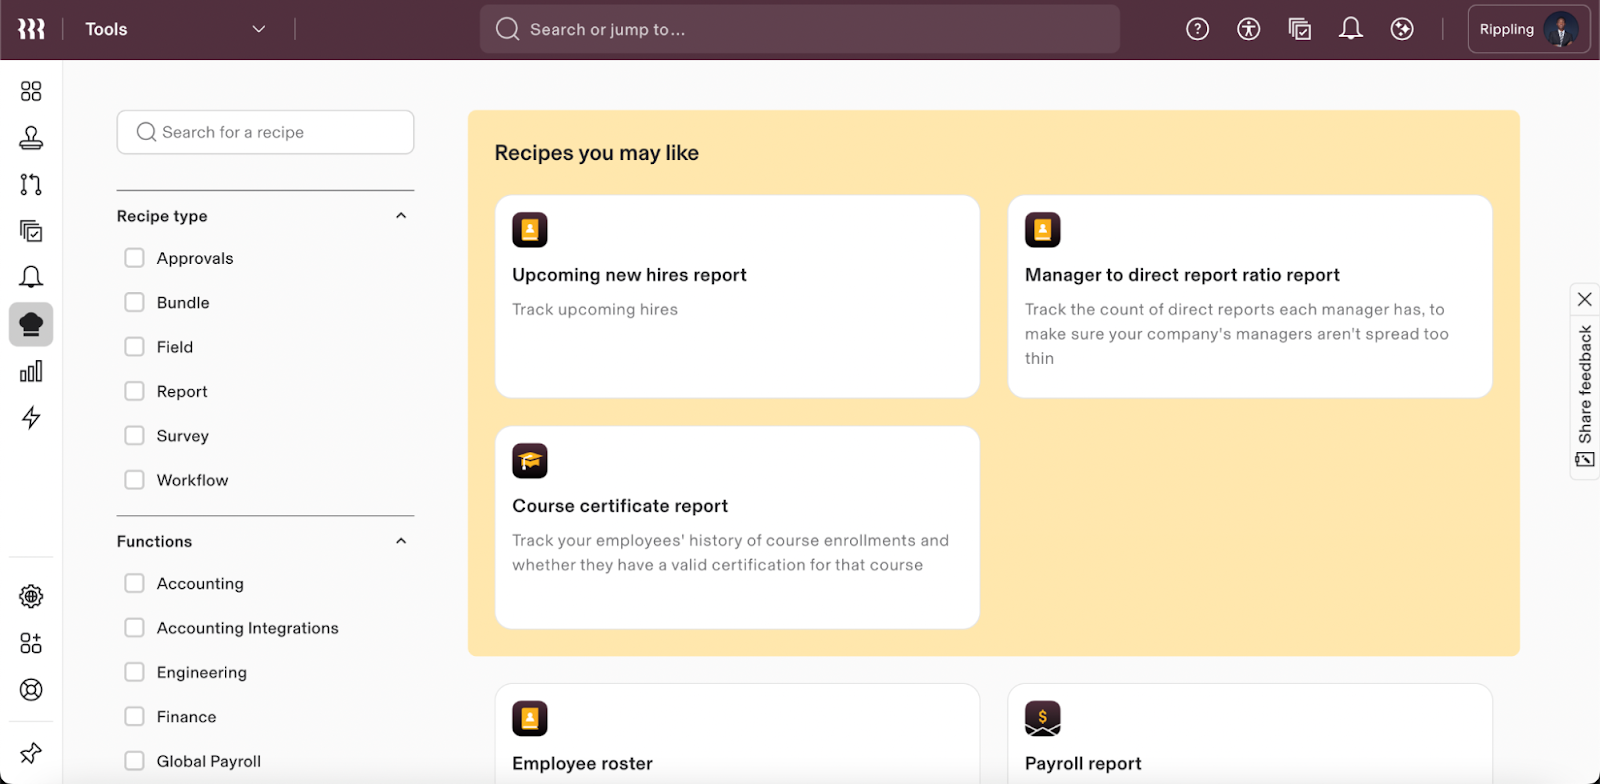The height and width of the screenshot is (784, 1600).
Task: Check the Bundle recipe type
Action: (134, 302)
